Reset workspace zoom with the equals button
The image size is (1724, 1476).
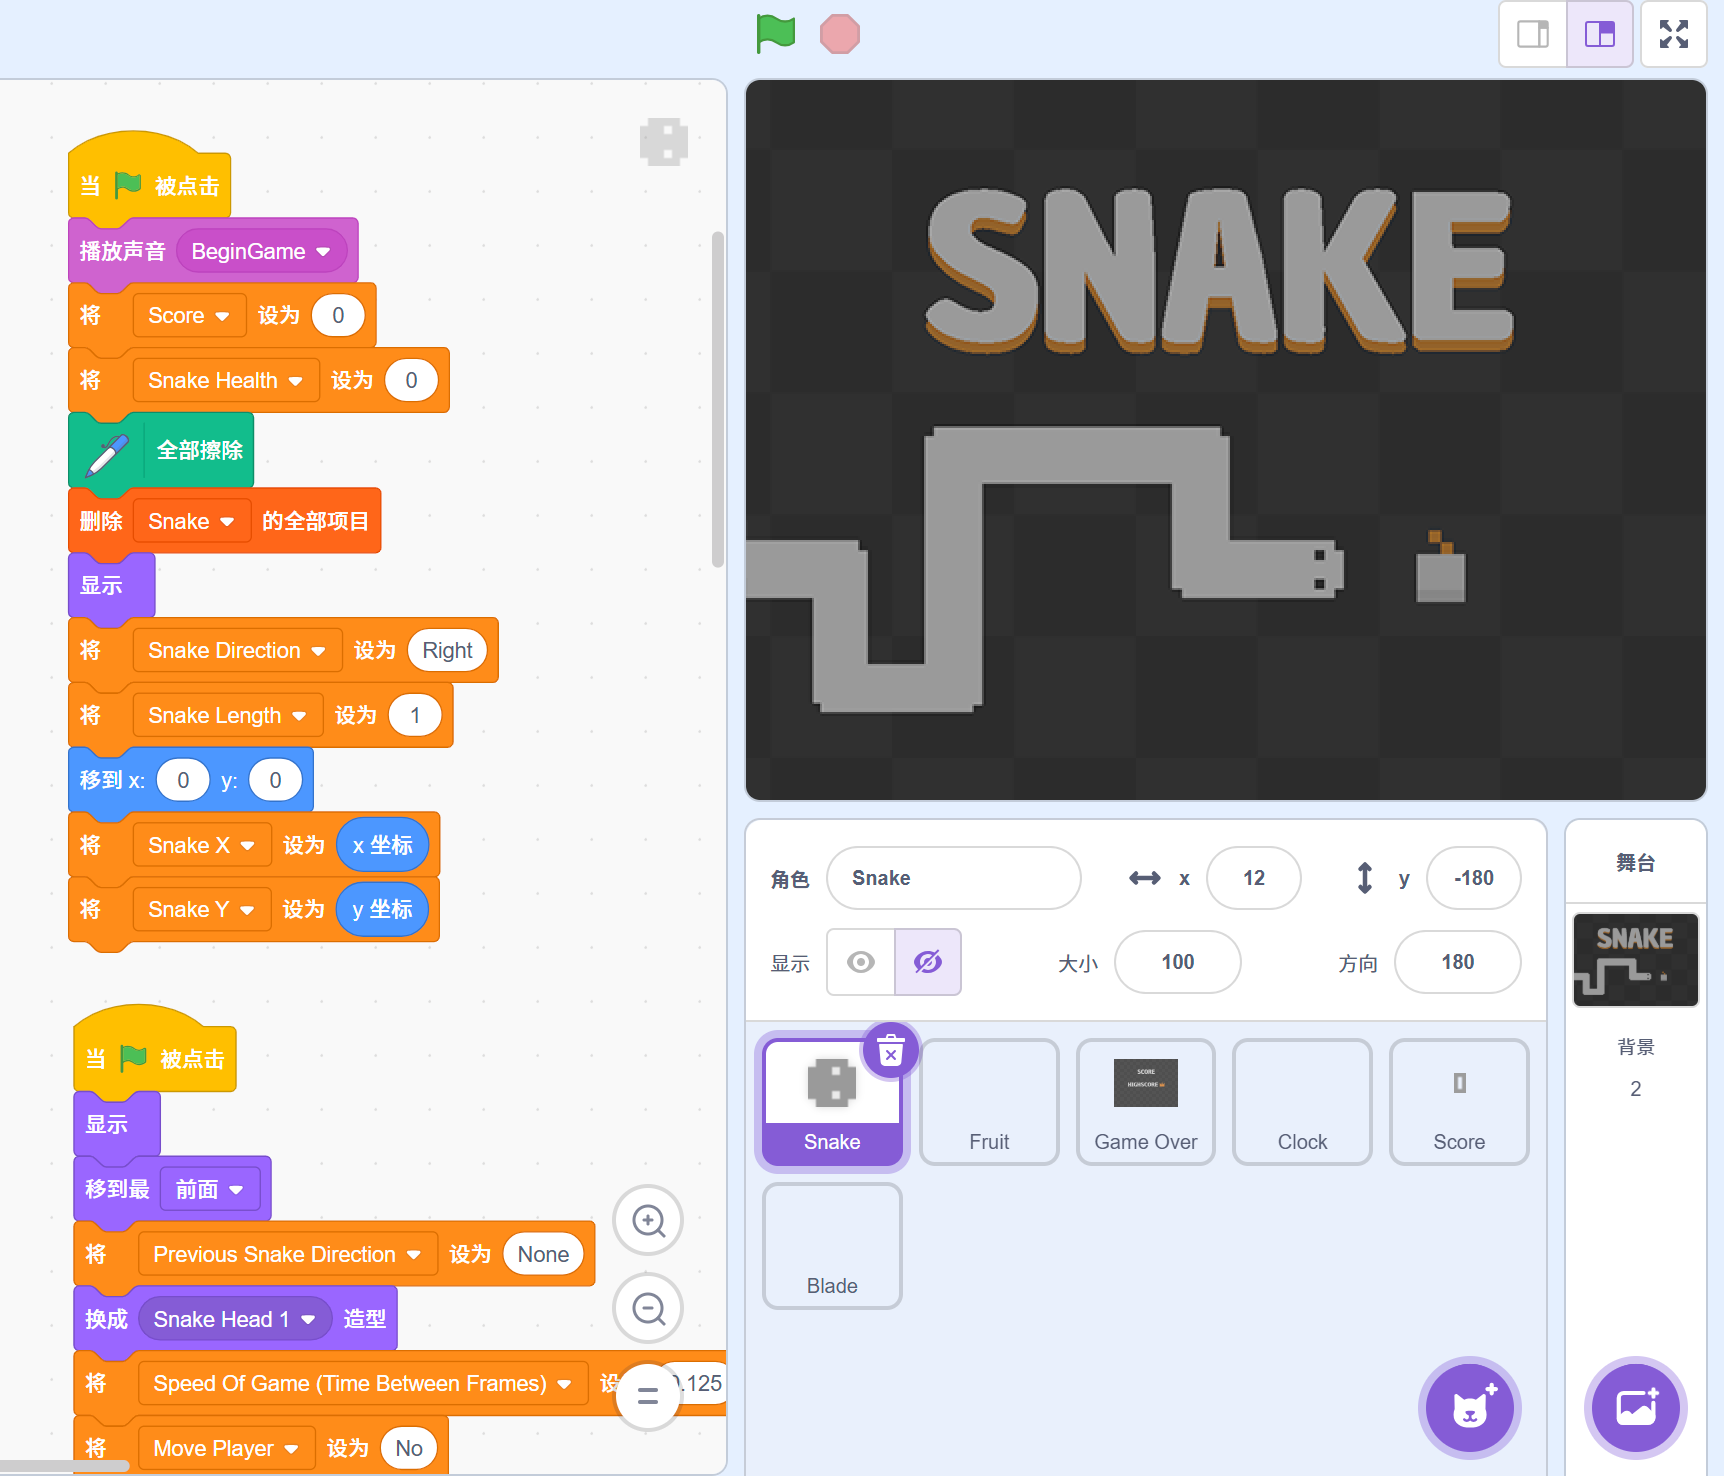click(x=648, y=1396)
